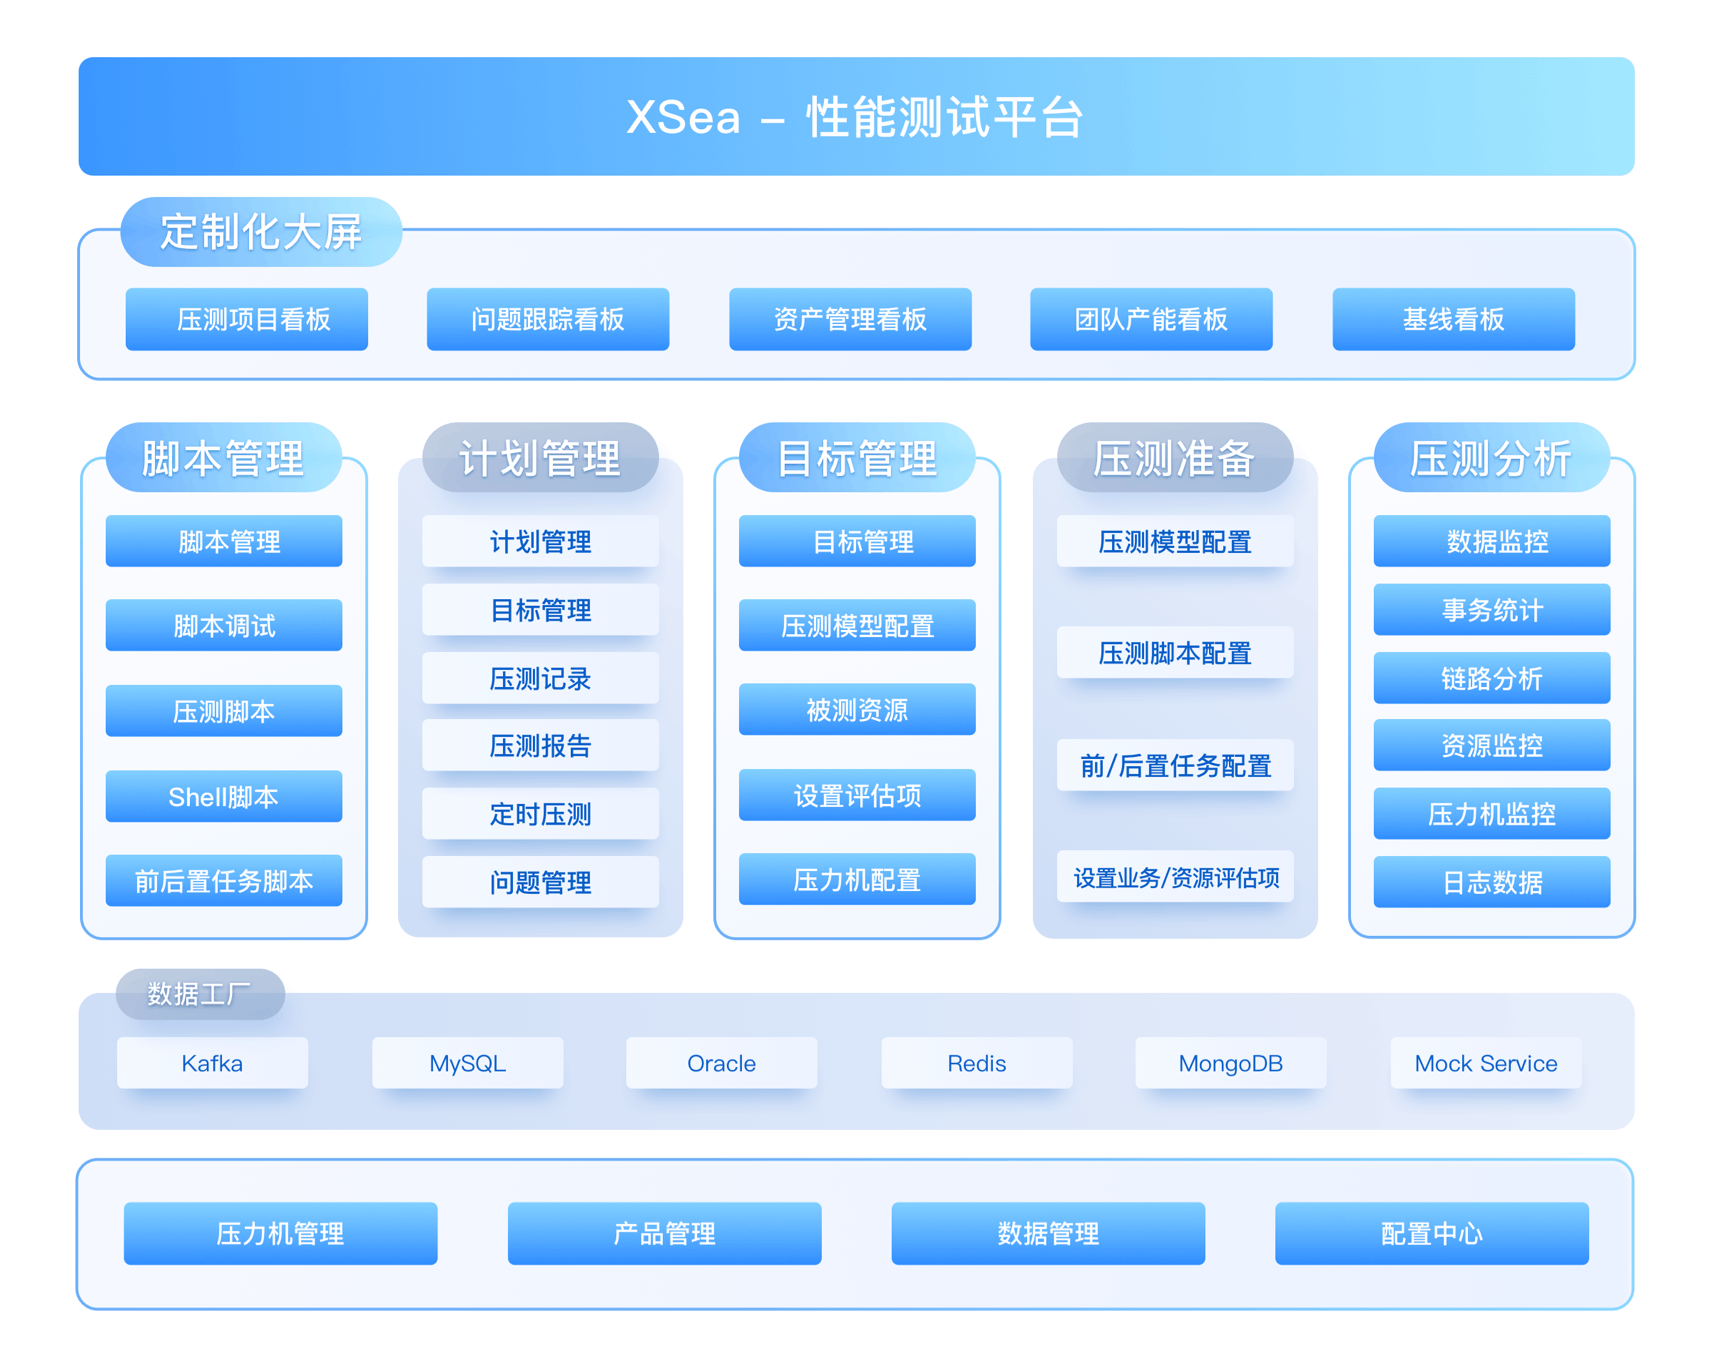The width and height of the screenshot is (1712, 1354).
Task: Click the 压测准备 column header pill
Action: 1175,457
